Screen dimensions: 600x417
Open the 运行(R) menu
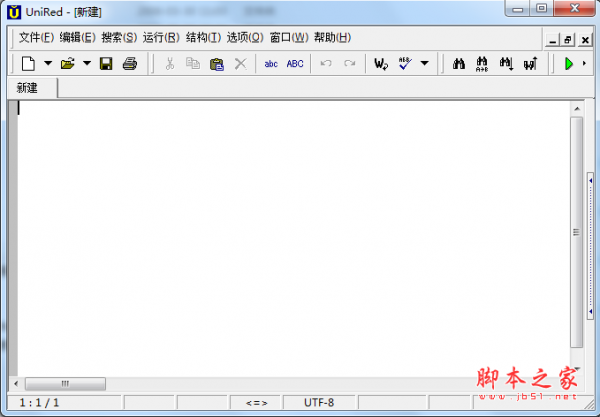click(161, 37)
